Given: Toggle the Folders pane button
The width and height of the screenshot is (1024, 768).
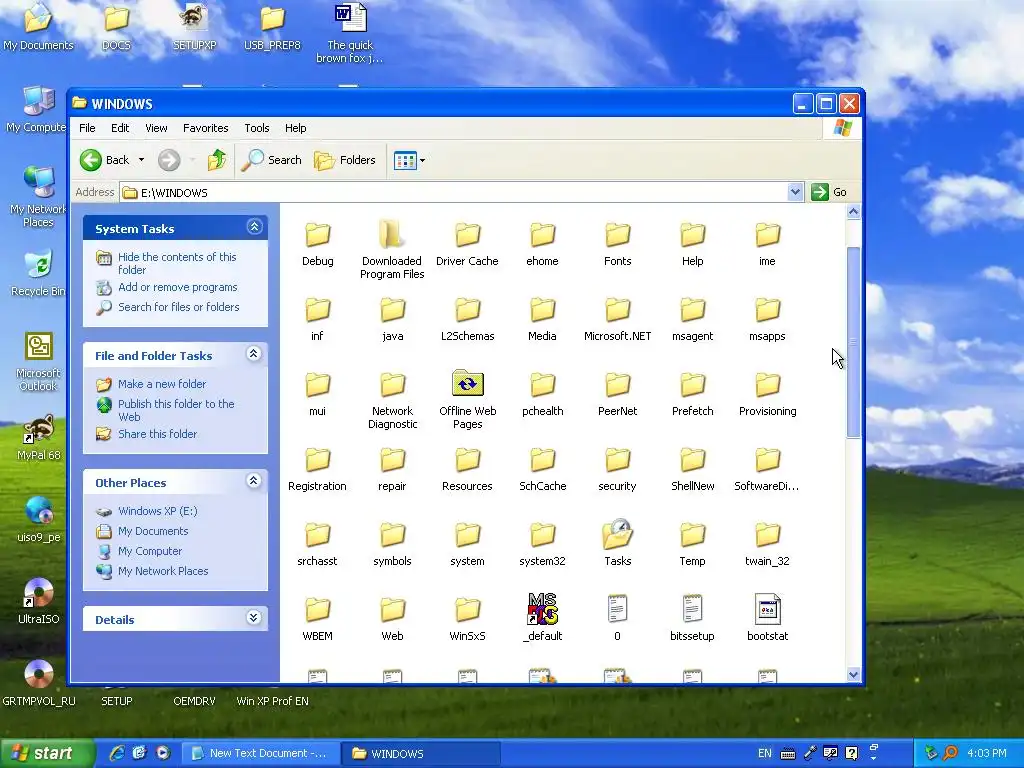Looking at the screenshot, I should pyautogui.click(x=345, y=160).
